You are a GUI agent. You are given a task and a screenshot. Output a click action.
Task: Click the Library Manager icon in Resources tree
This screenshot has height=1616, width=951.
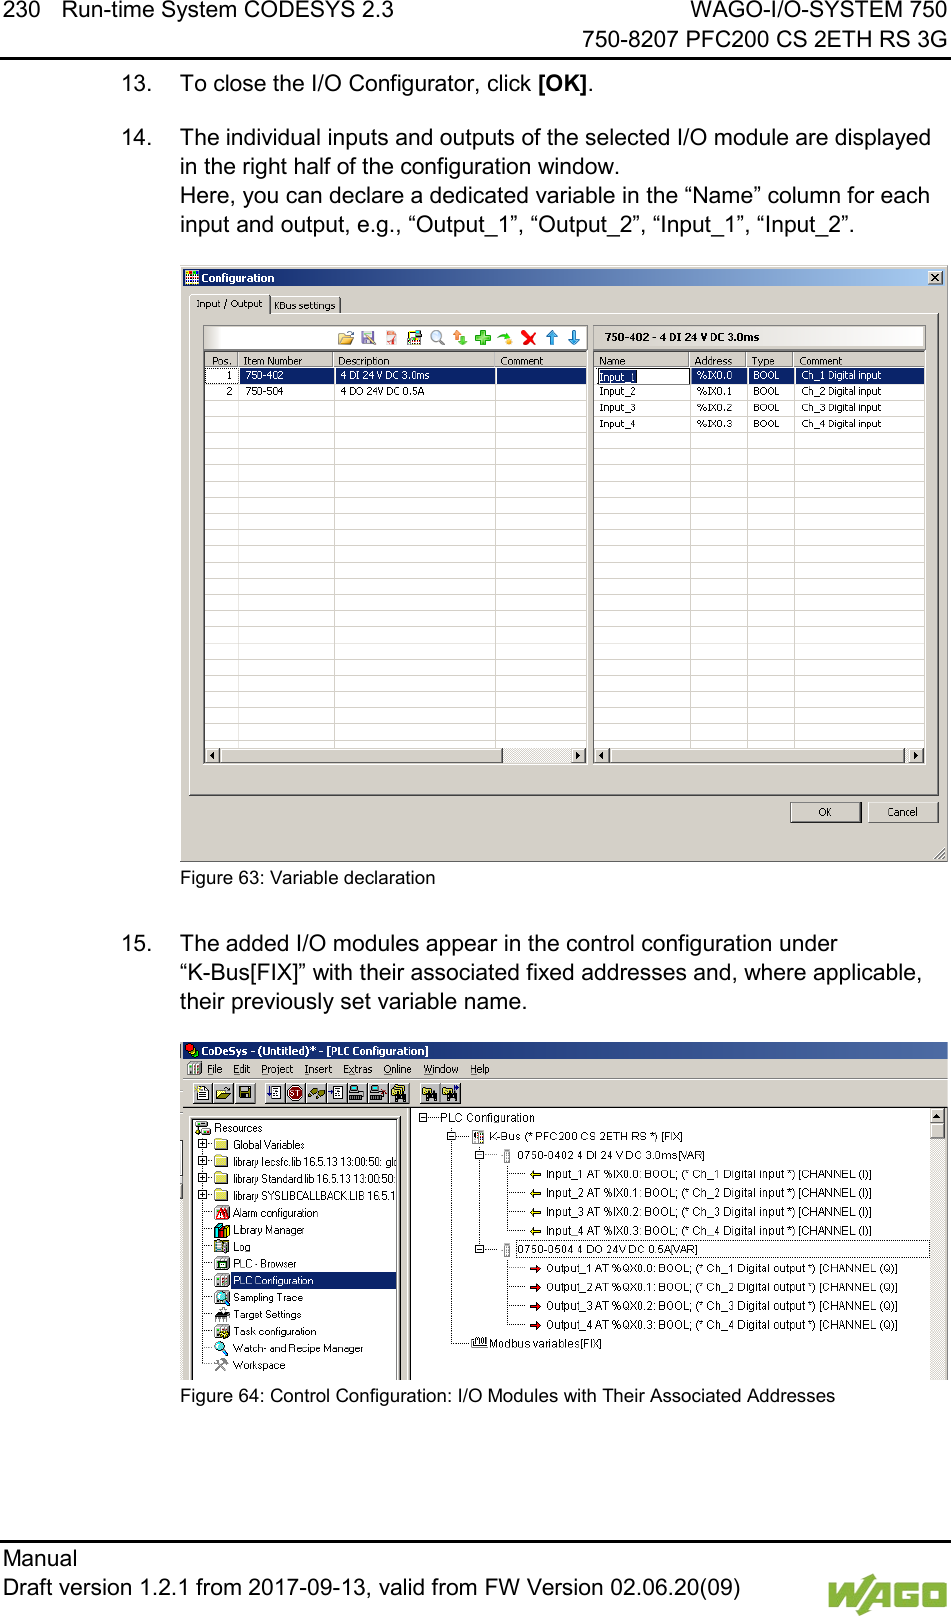(223, 1230)
